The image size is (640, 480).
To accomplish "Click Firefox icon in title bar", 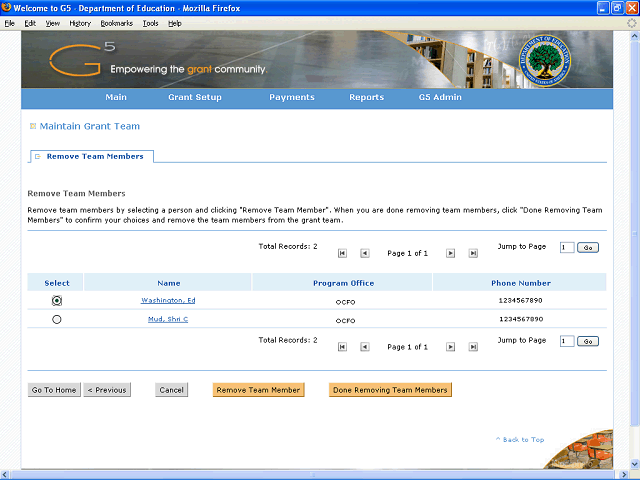I will (x=6, y=7).
